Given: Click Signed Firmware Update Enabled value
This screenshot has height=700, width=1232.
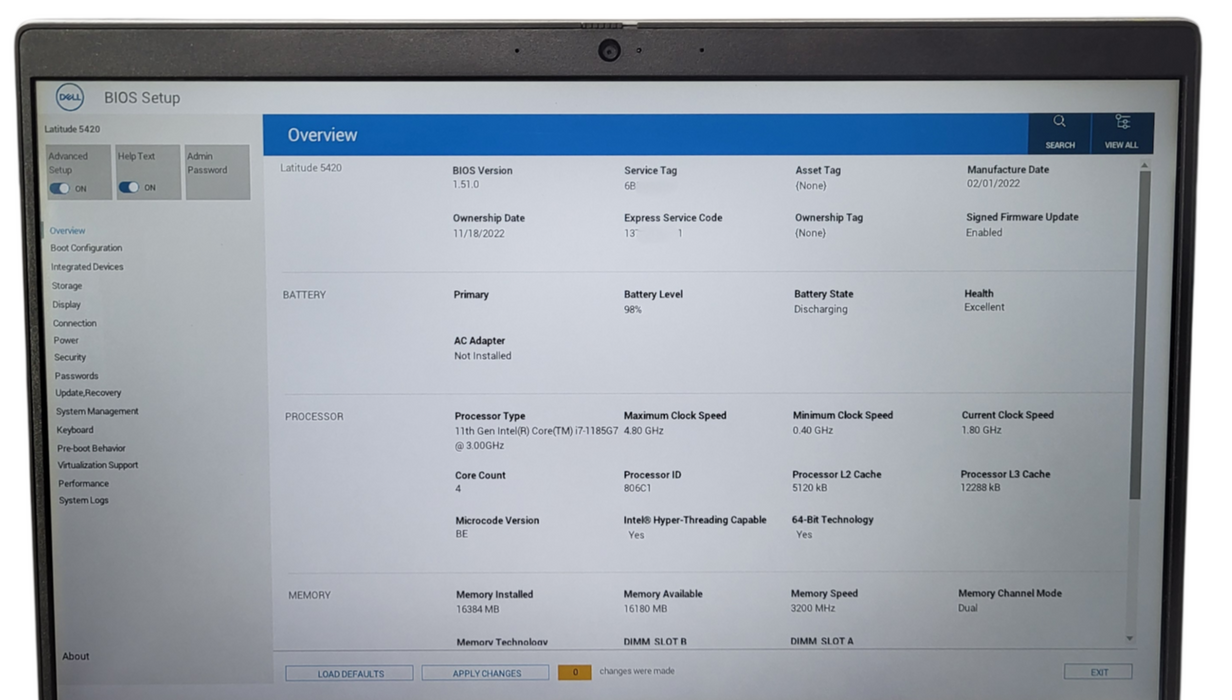Looking at the screenshot, I should 984,233.
